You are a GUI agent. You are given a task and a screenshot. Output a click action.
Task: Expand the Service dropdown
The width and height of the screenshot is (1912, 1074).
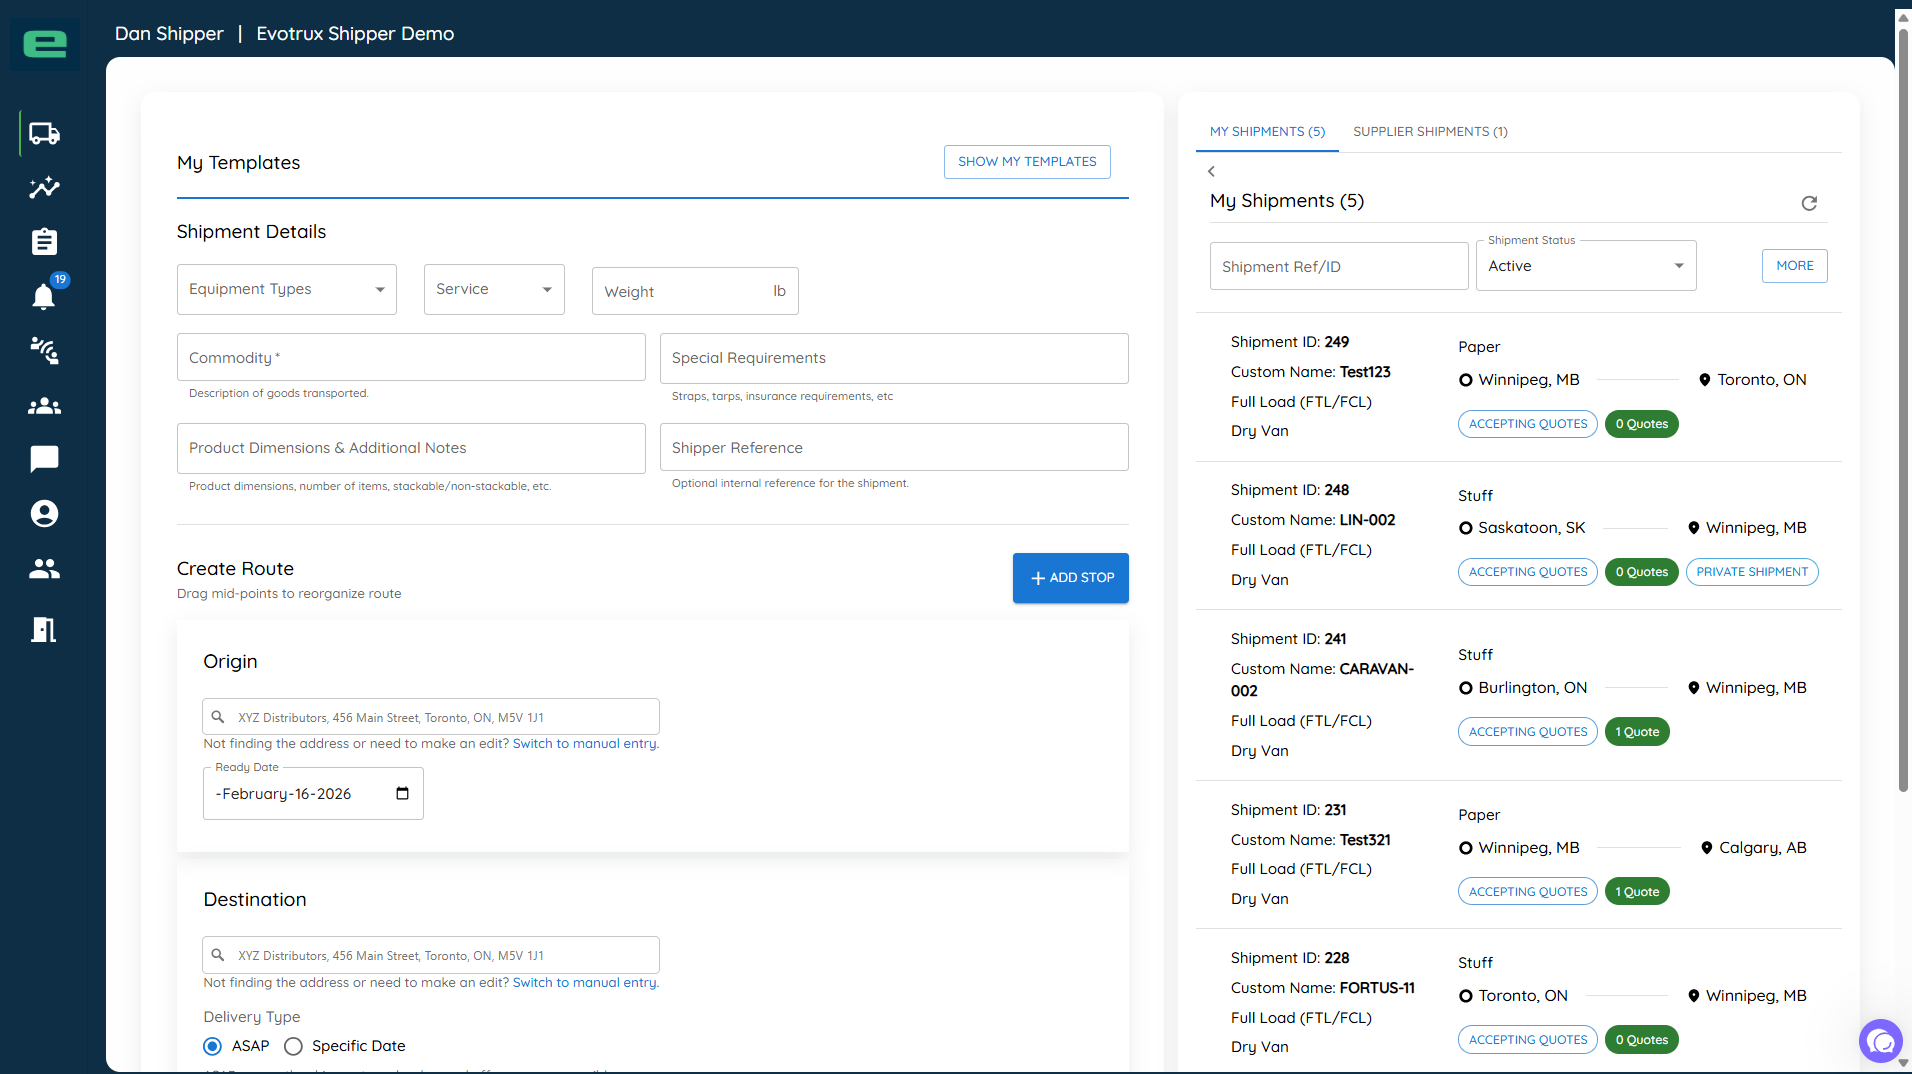point(494,289)
